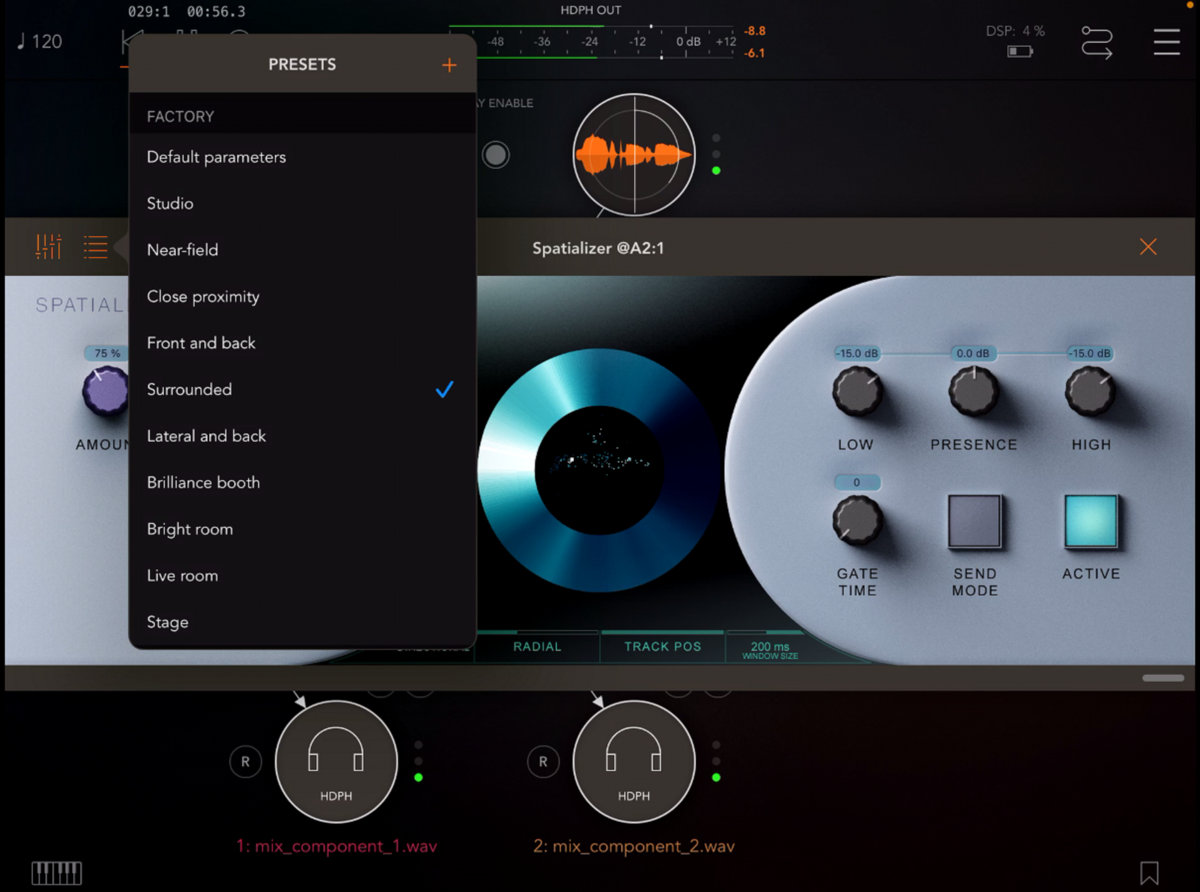
Task: Select the Brilliance booth preset
Action: pos(202,482)
